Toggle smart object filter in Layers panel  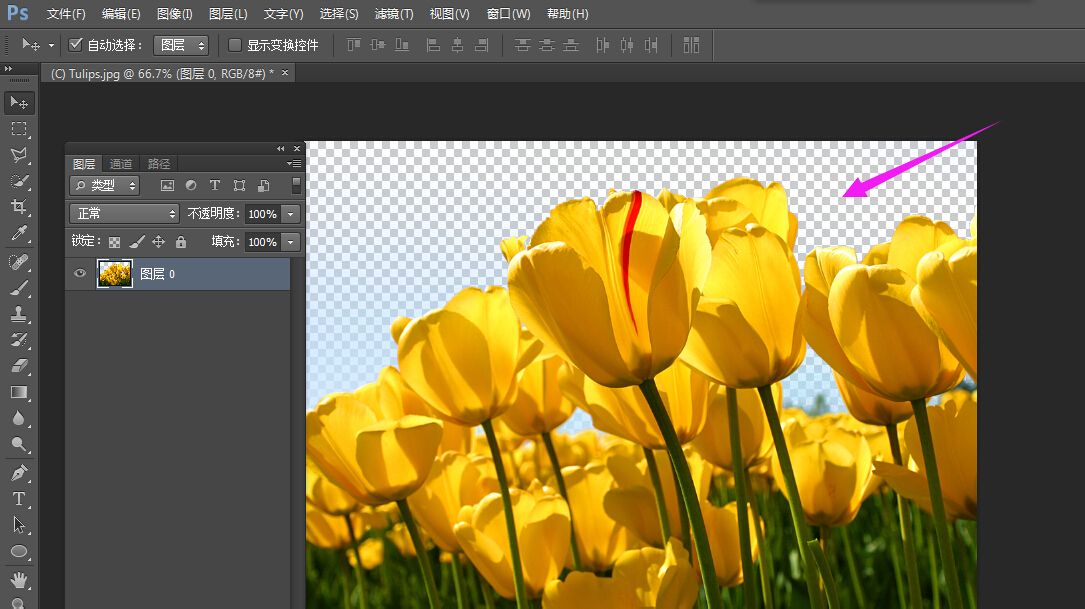264,185
